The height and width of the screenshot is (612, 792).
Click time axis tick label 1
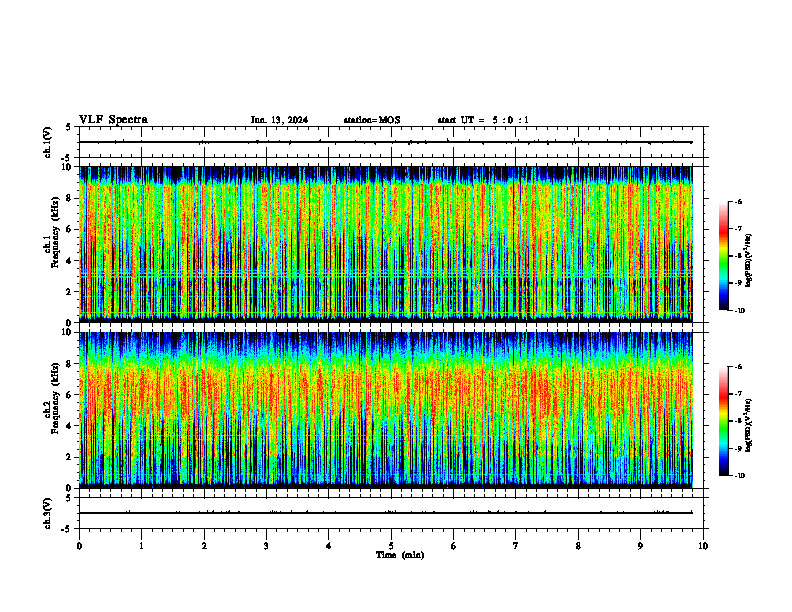point(141,546)
